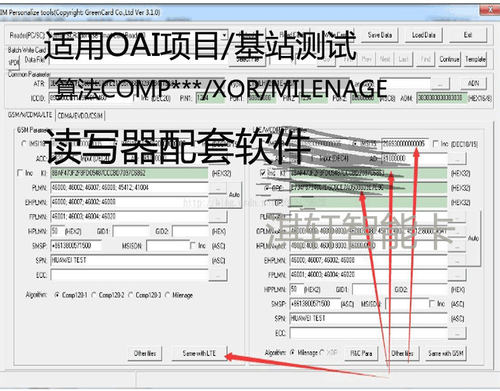The image size is (500, 391).
Task: Click the LTE HPPLMN field containing 50
Action: point(296,289)
